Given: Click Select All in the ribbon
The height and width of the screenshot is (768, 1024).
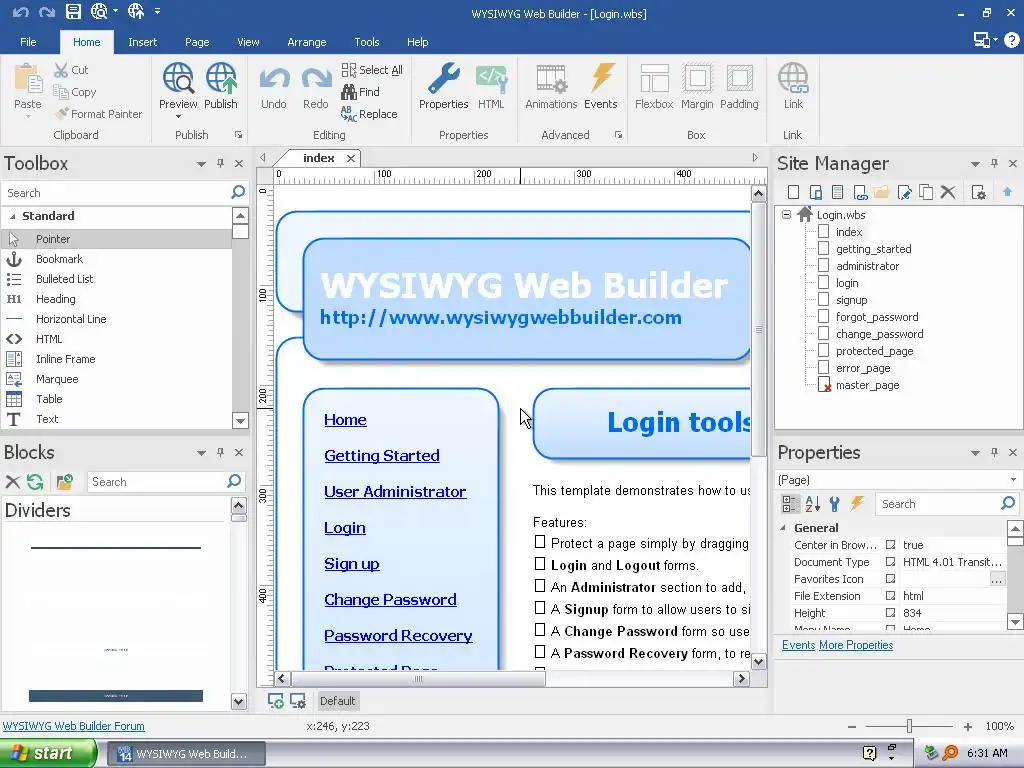Looking at the screenshot, I should point(372,70).
